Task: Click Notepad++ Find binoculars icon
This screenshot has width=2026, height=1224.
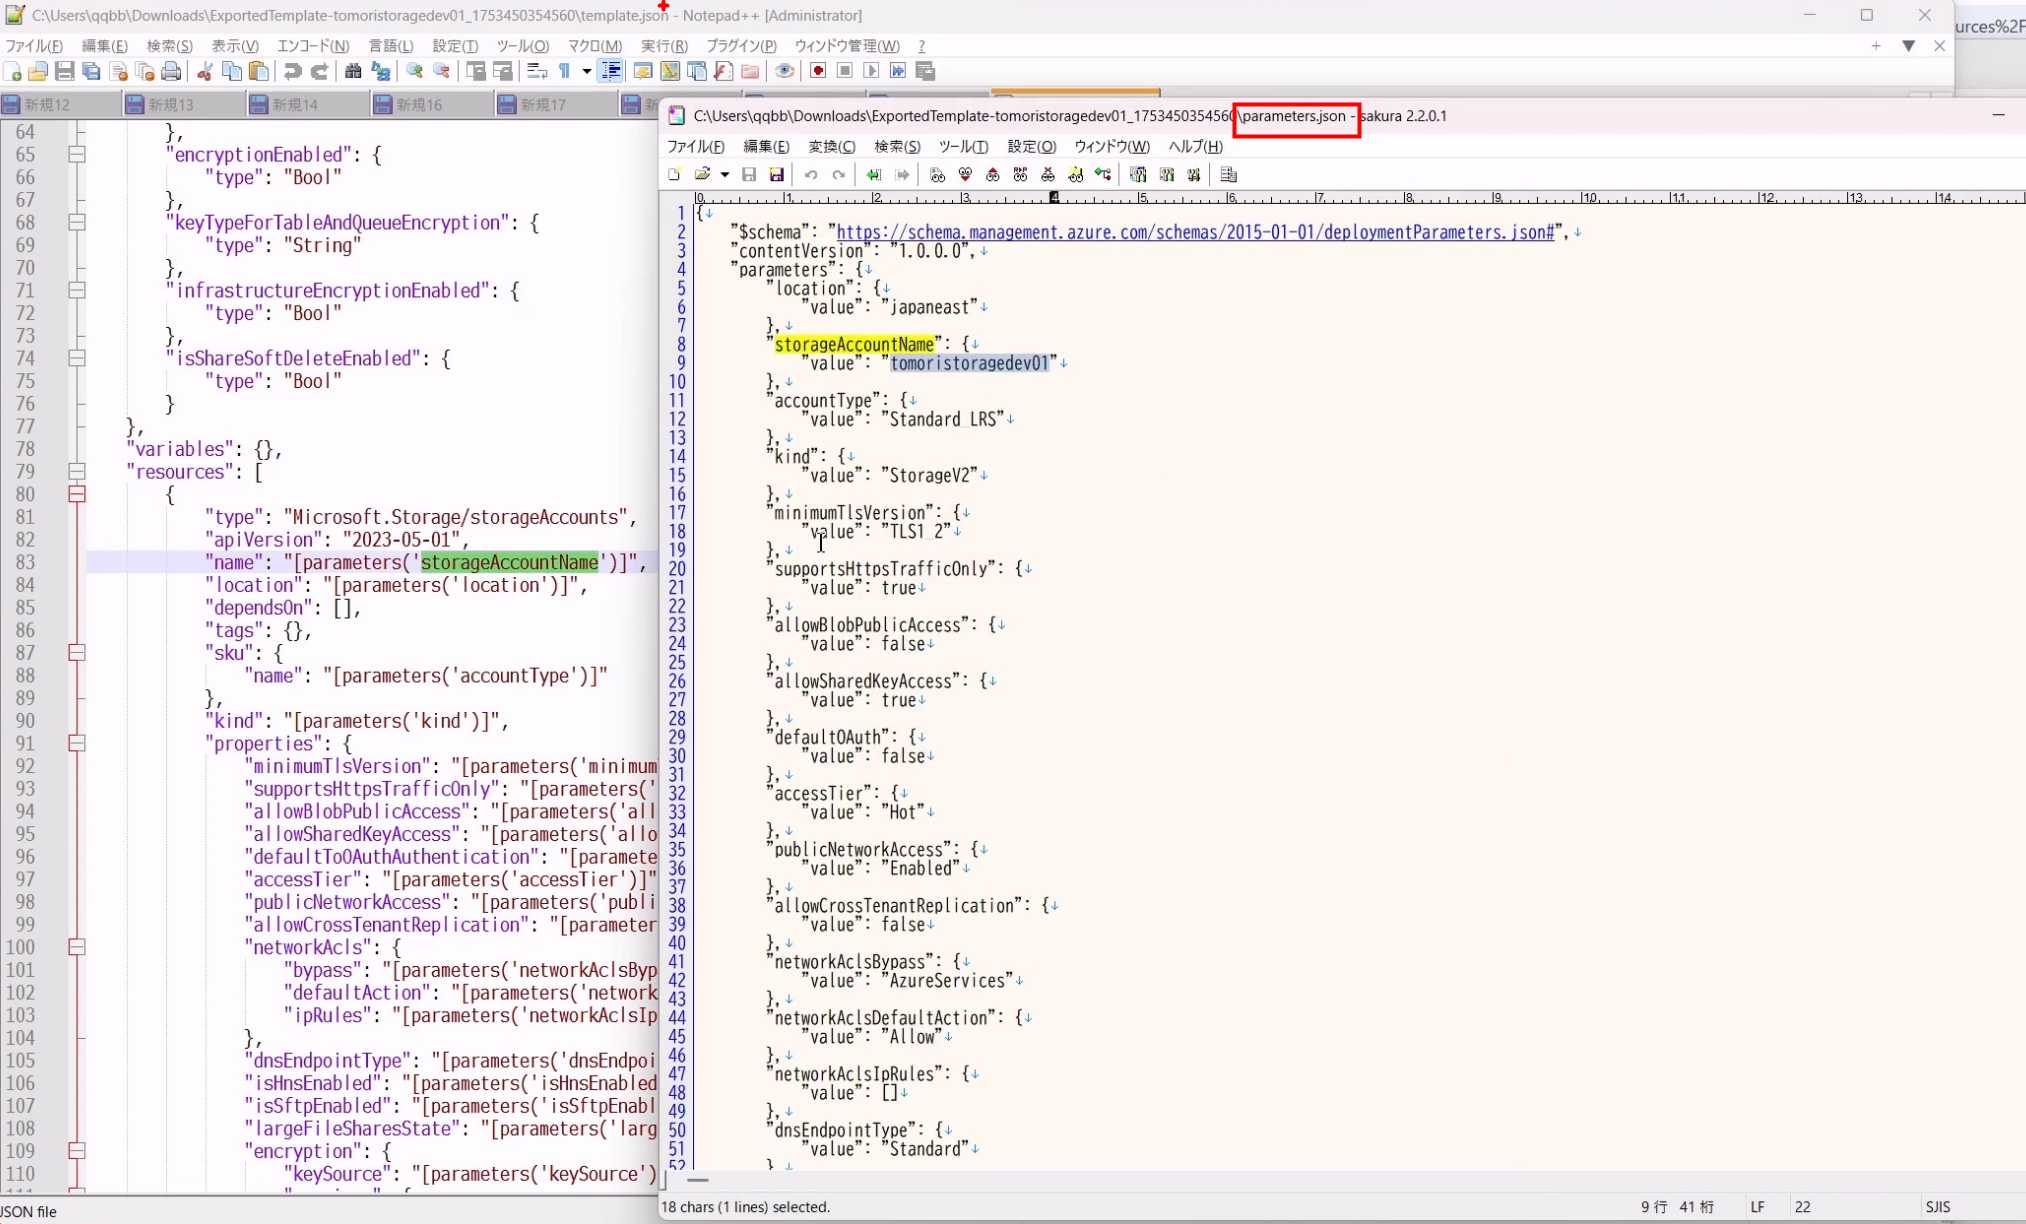Action: (353, 71)
